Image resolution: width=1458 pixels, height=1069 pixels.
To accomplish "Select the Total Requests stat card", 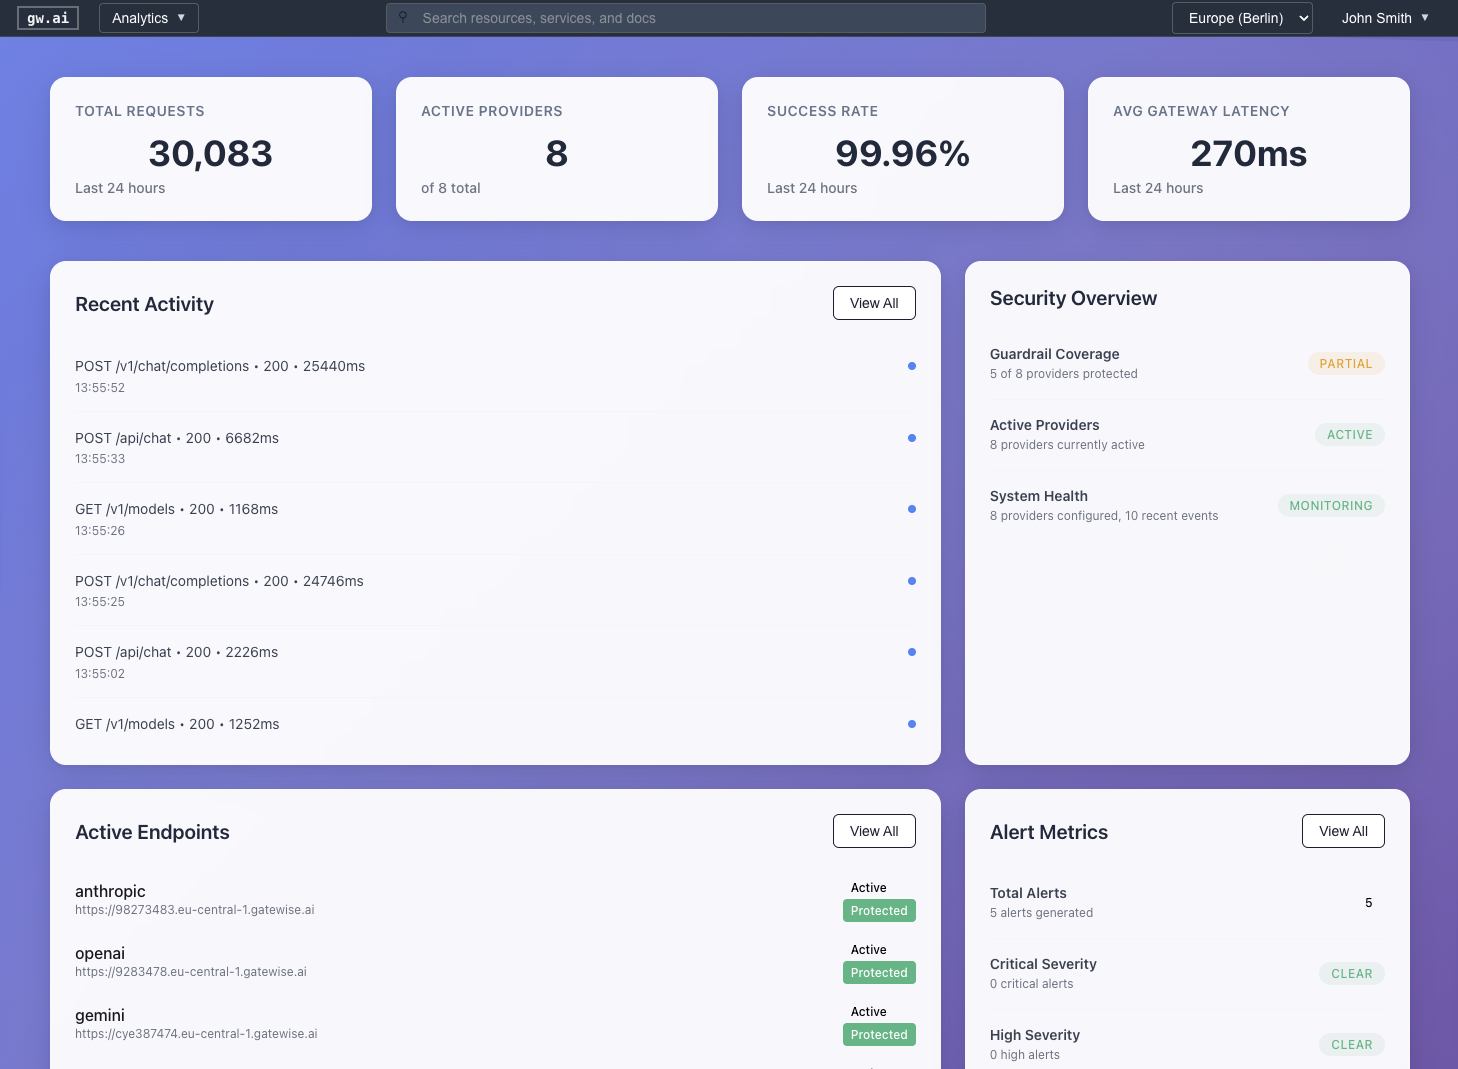I will pyautogui.click(x=210, y=149).
